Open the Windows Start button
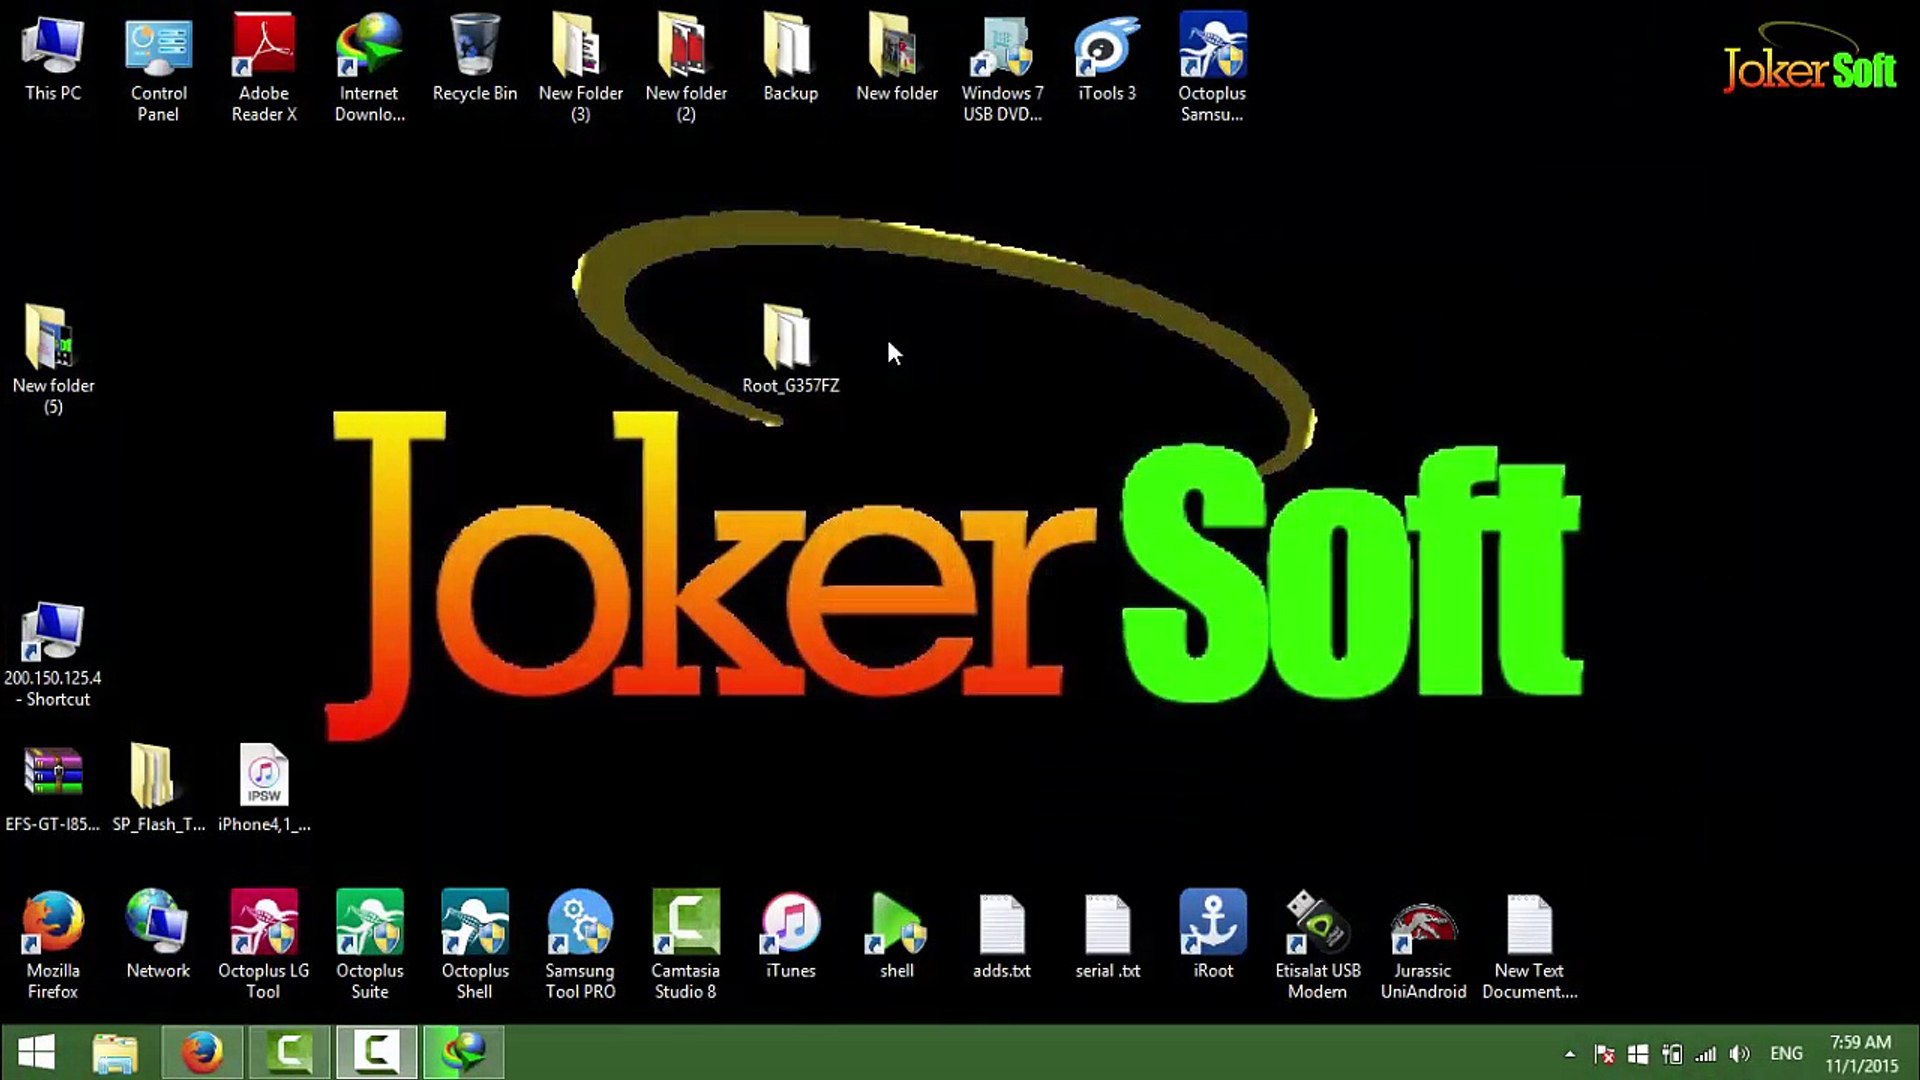 [37, 1052]
